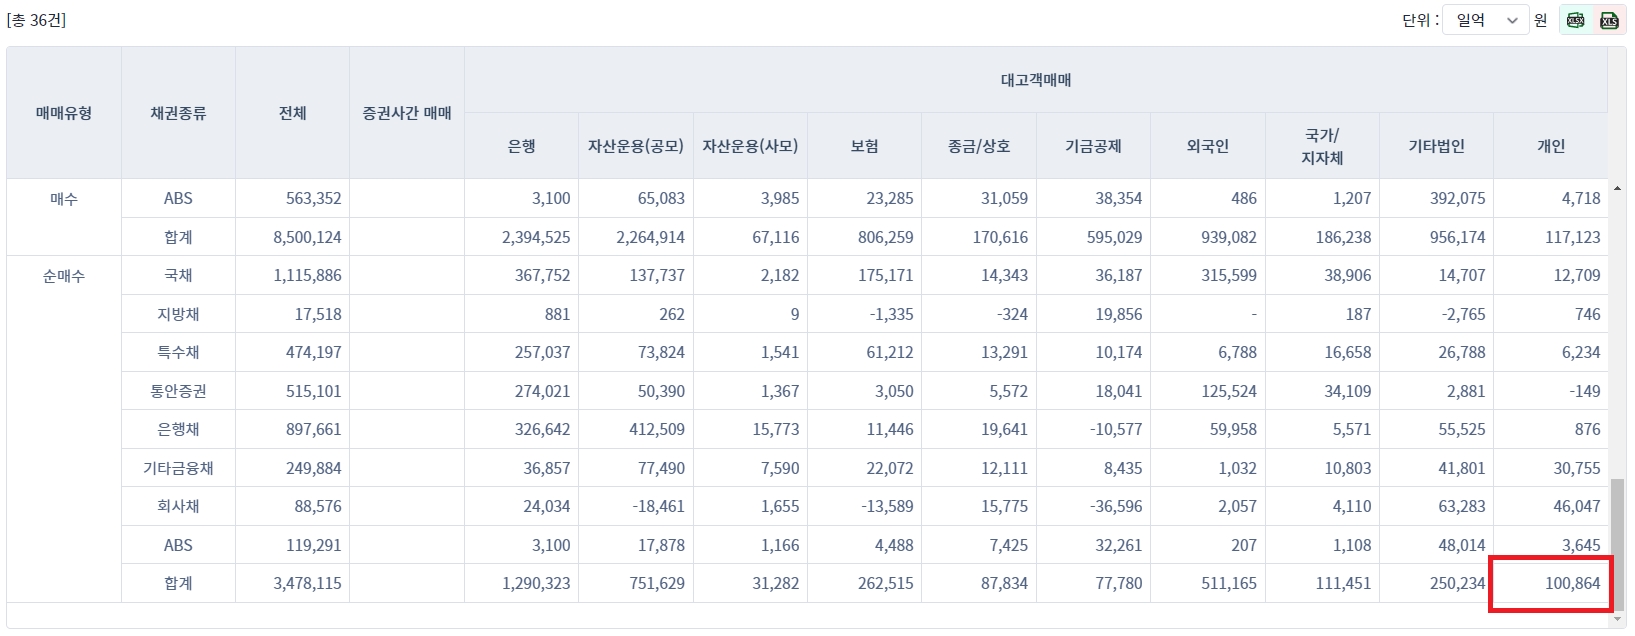
Task: Click the 61,212 보험 value for 특수채
Action: click(890, 352)
